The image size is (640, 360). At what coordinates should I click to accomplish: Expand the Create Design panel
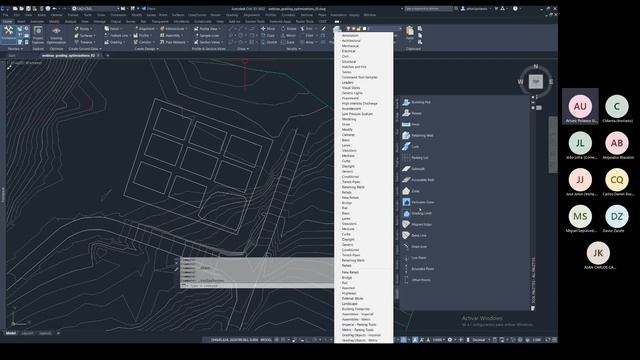pyautogui.click(x=146, y=49)
